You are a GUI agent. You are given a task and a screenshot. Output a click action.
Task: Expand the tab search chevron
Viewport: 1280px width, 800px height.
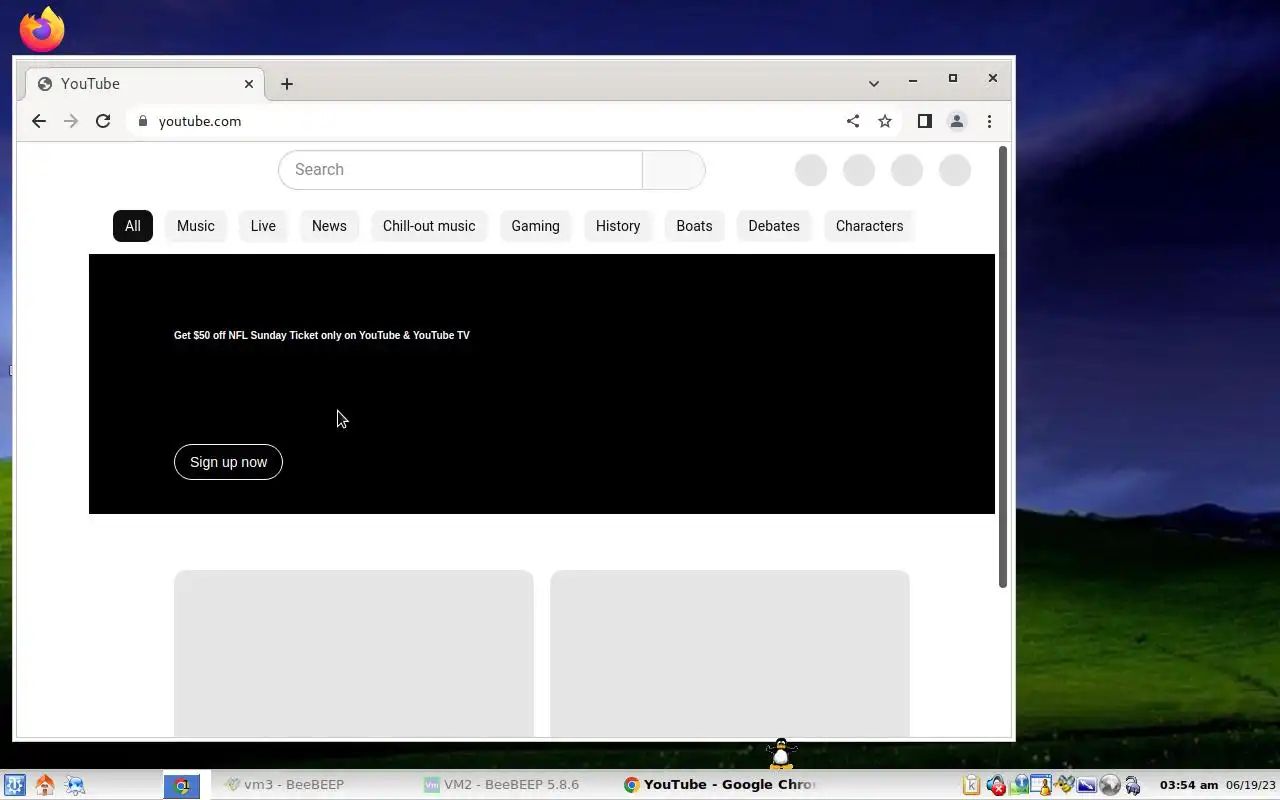tap(874, 83)
